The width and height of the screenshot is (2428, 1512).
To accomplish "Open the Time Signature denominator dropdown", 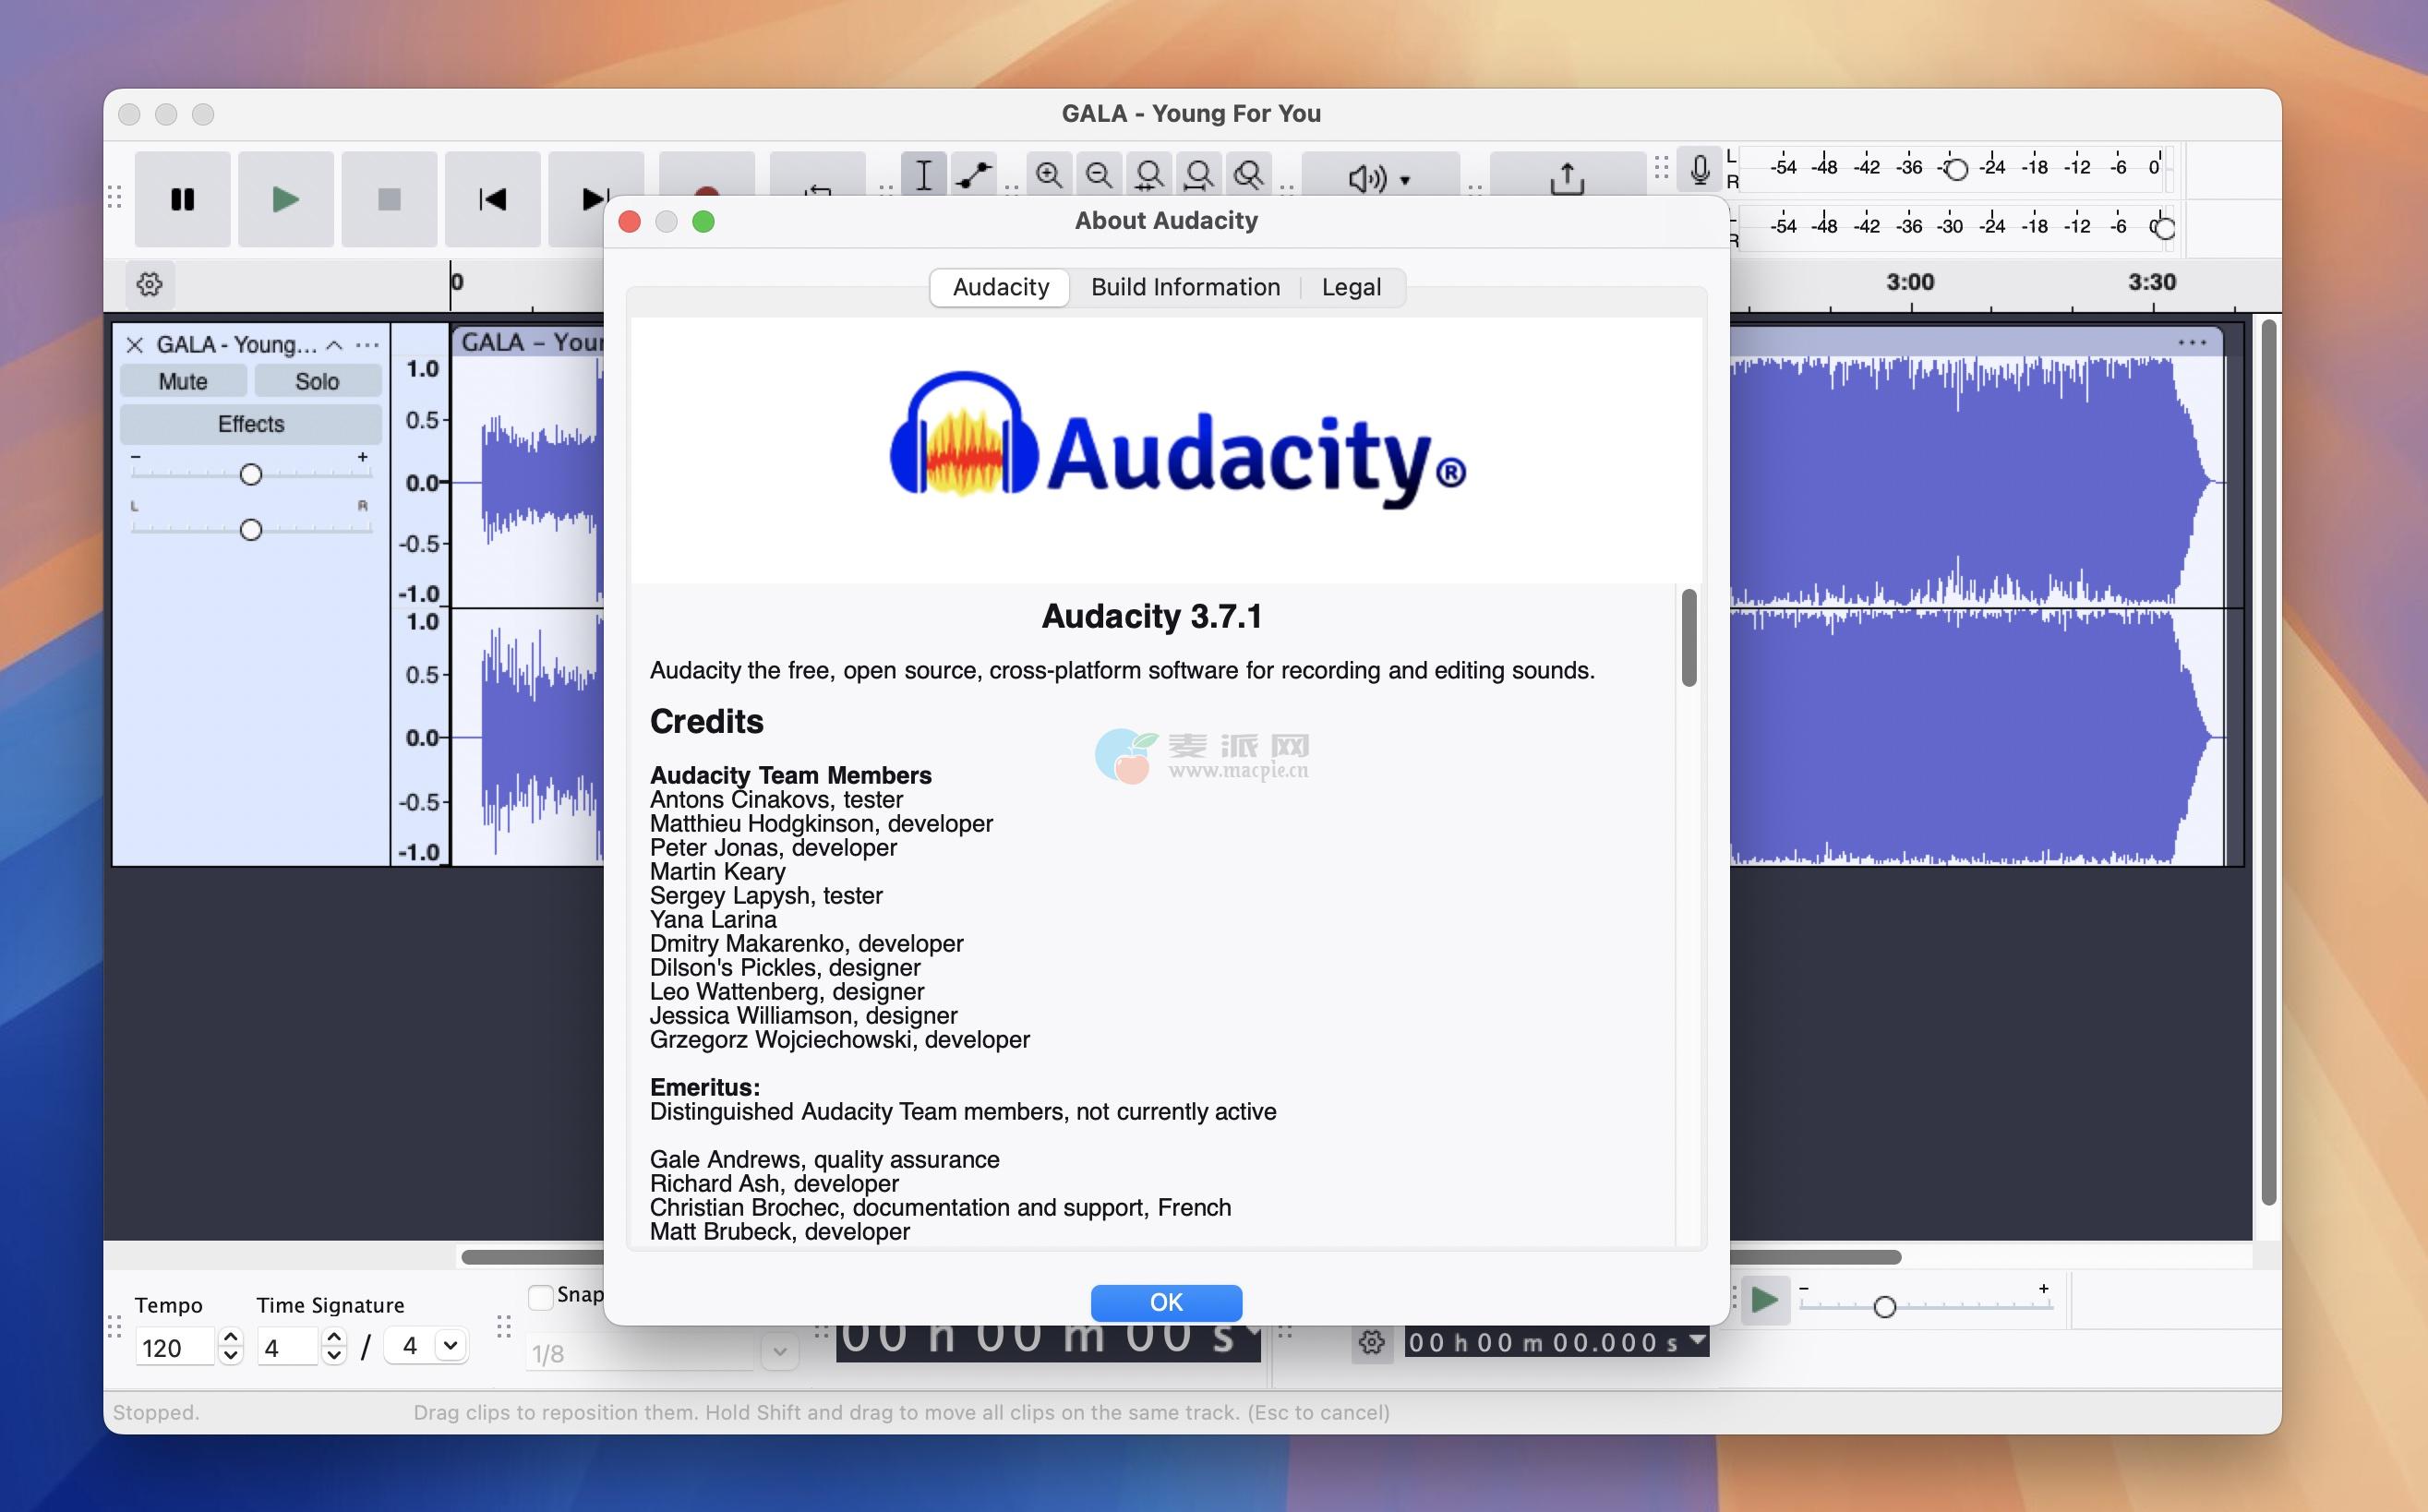I will click(x=427, y=1346).
